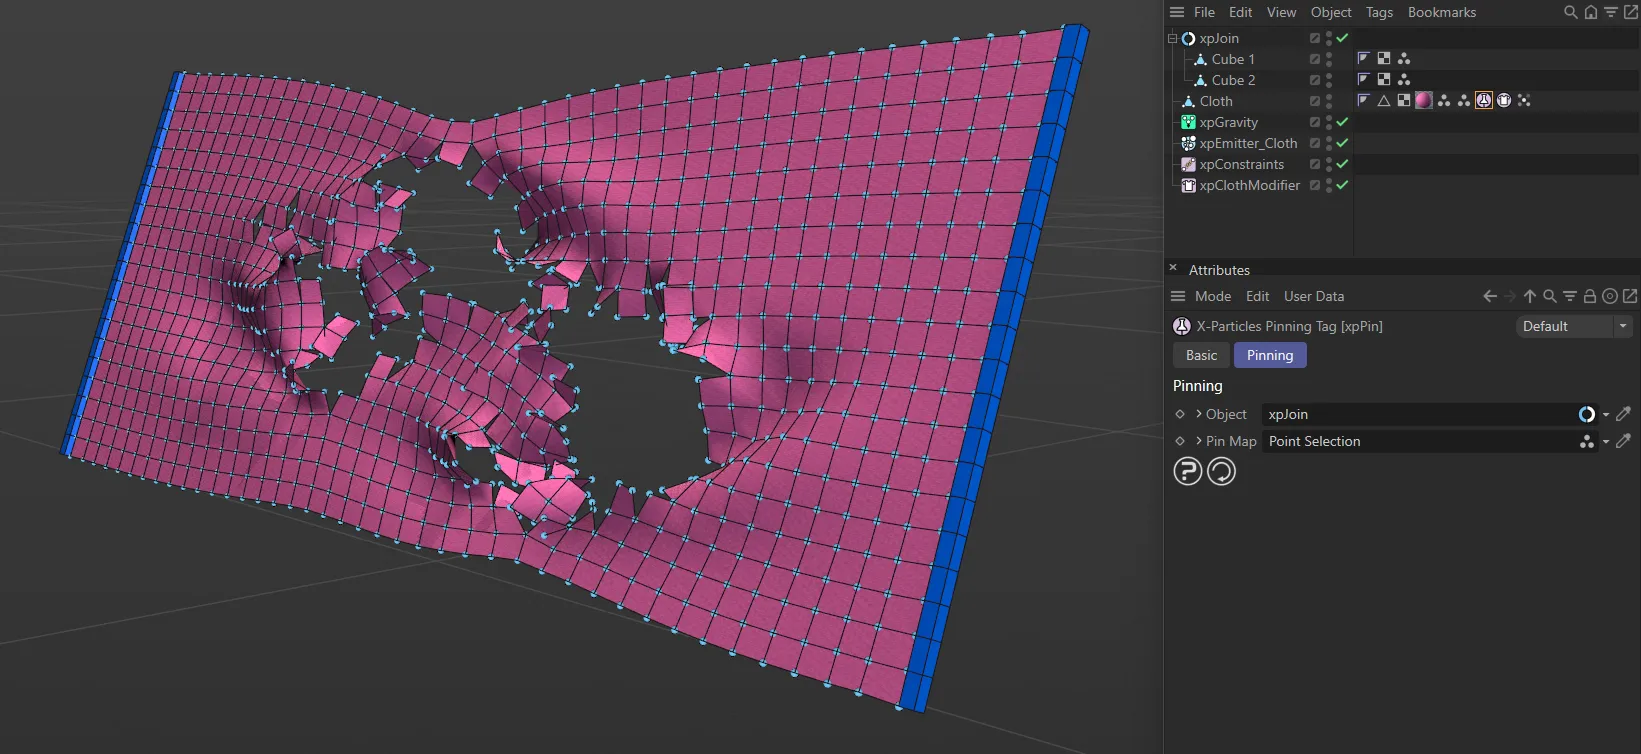Collapse the xpJoin hierarchy tree
The width and height of the screenshot is (1641, 754).
tap(1173, 39)
